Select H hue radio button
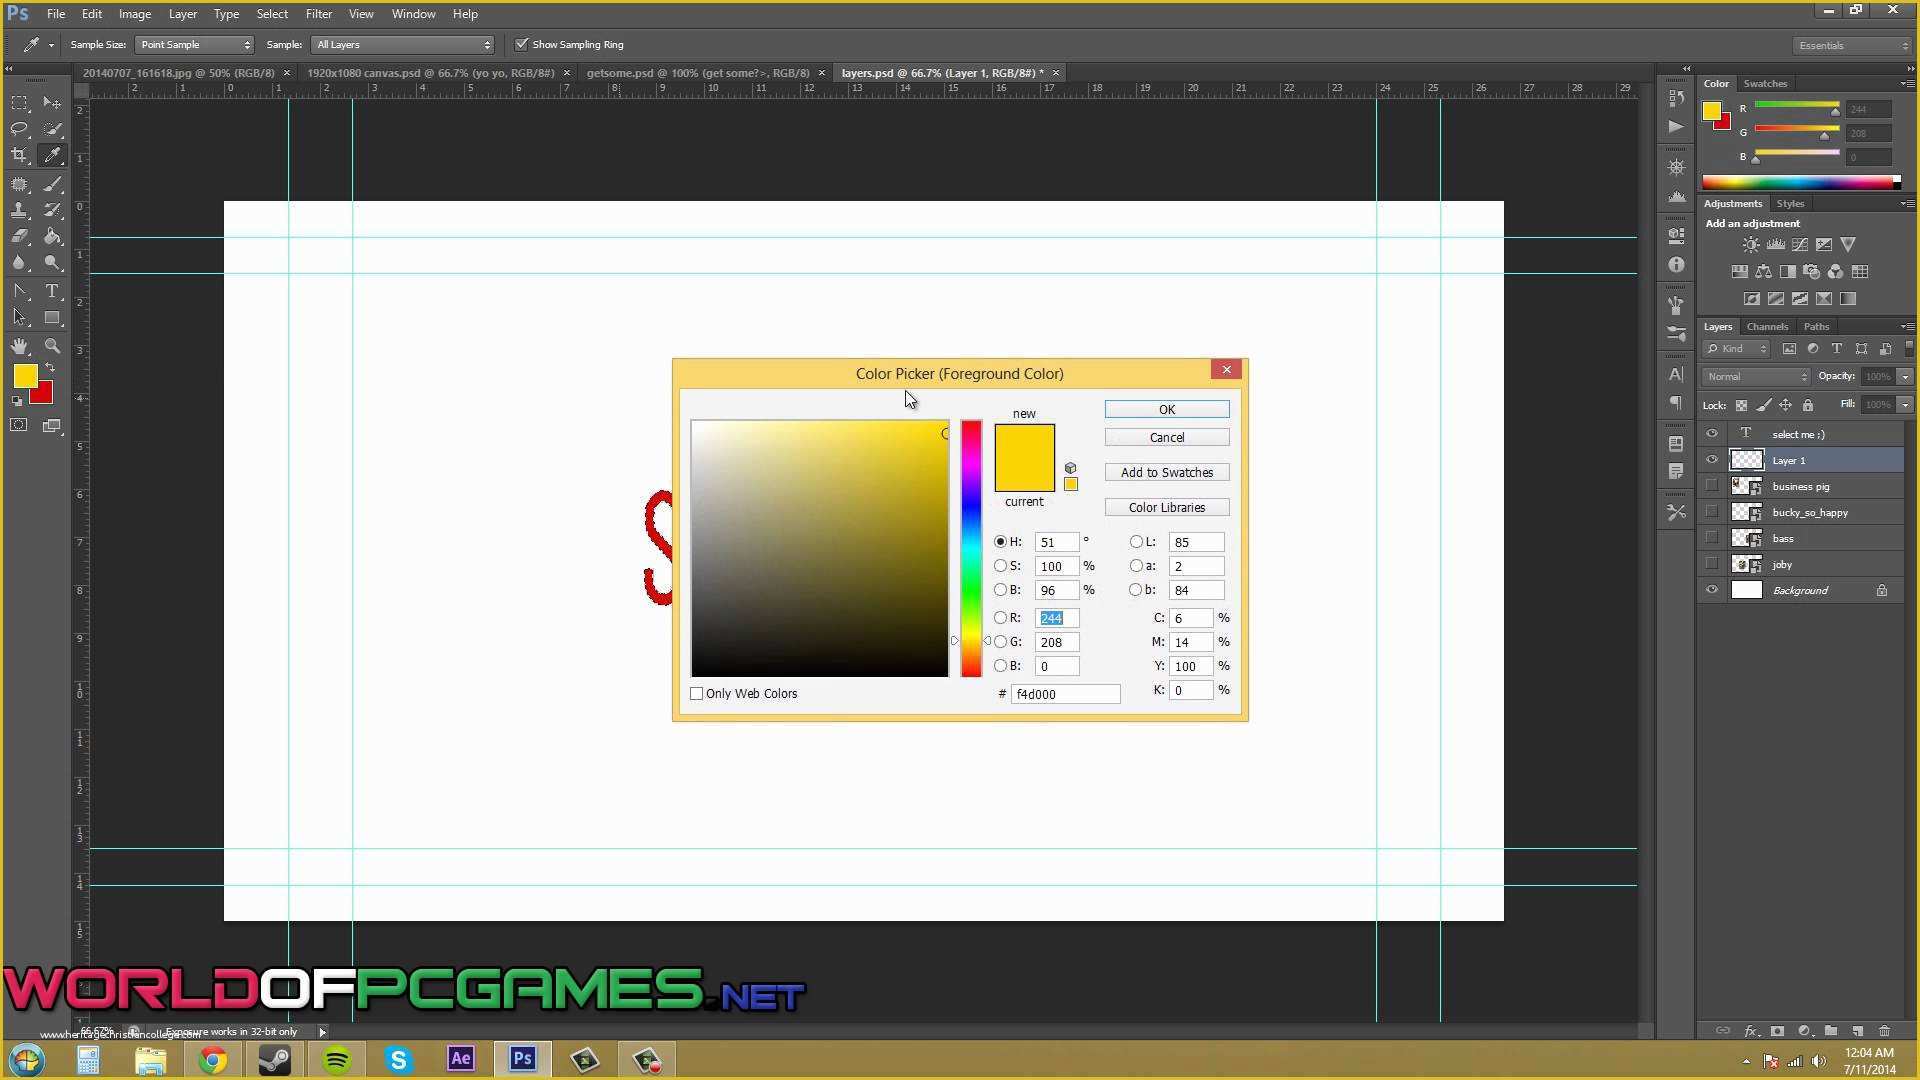1920x1080 pixels. (x=1002, y=542)
